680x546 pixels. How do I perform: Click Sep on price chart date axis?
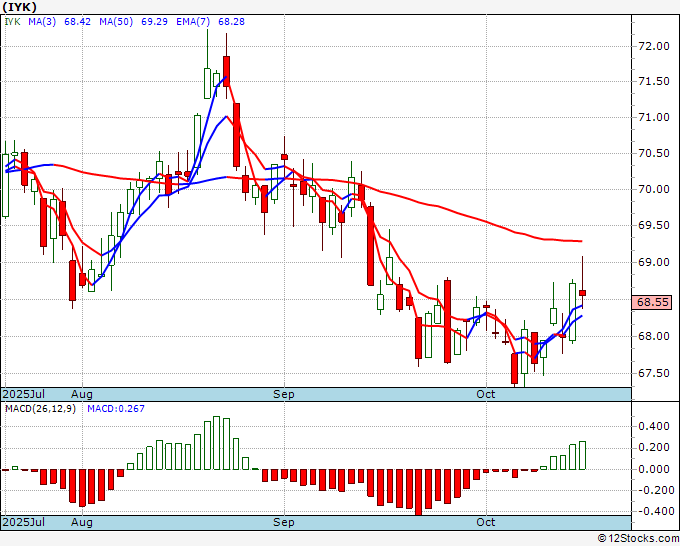[284, 394]
